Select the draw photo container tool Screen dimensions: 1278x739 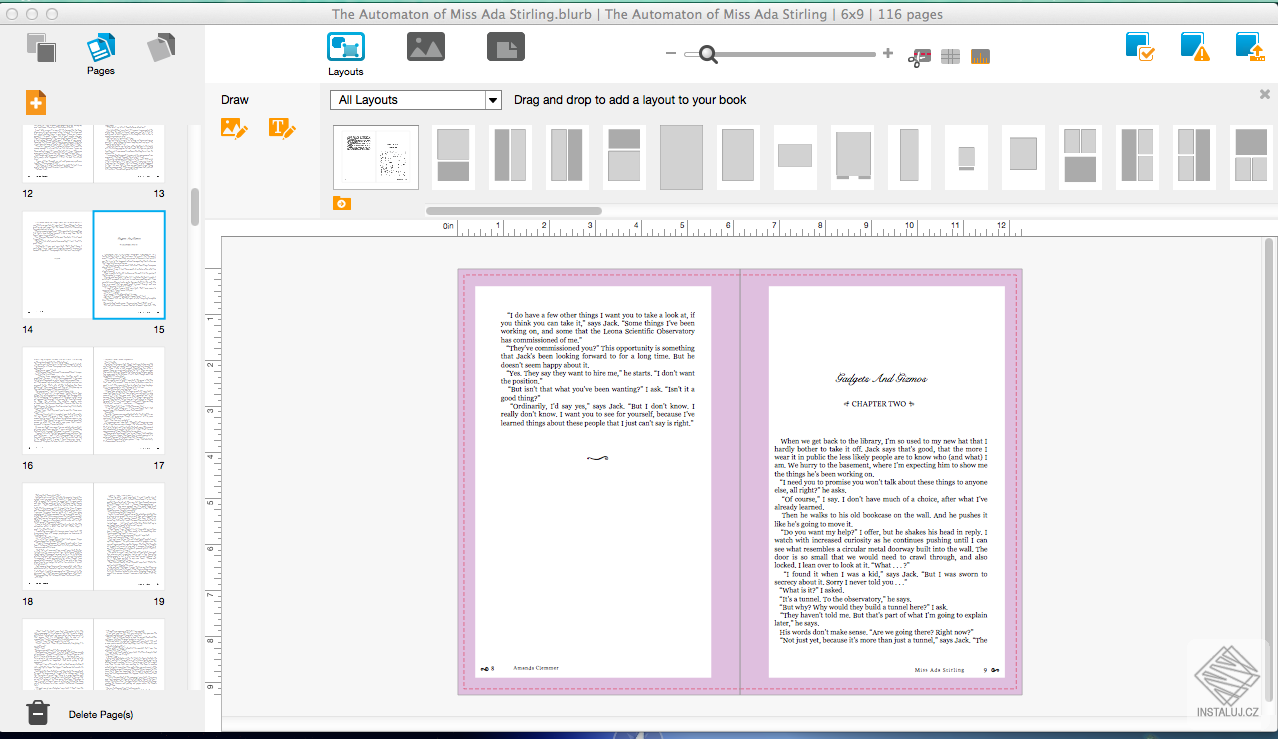pos(234,128)
